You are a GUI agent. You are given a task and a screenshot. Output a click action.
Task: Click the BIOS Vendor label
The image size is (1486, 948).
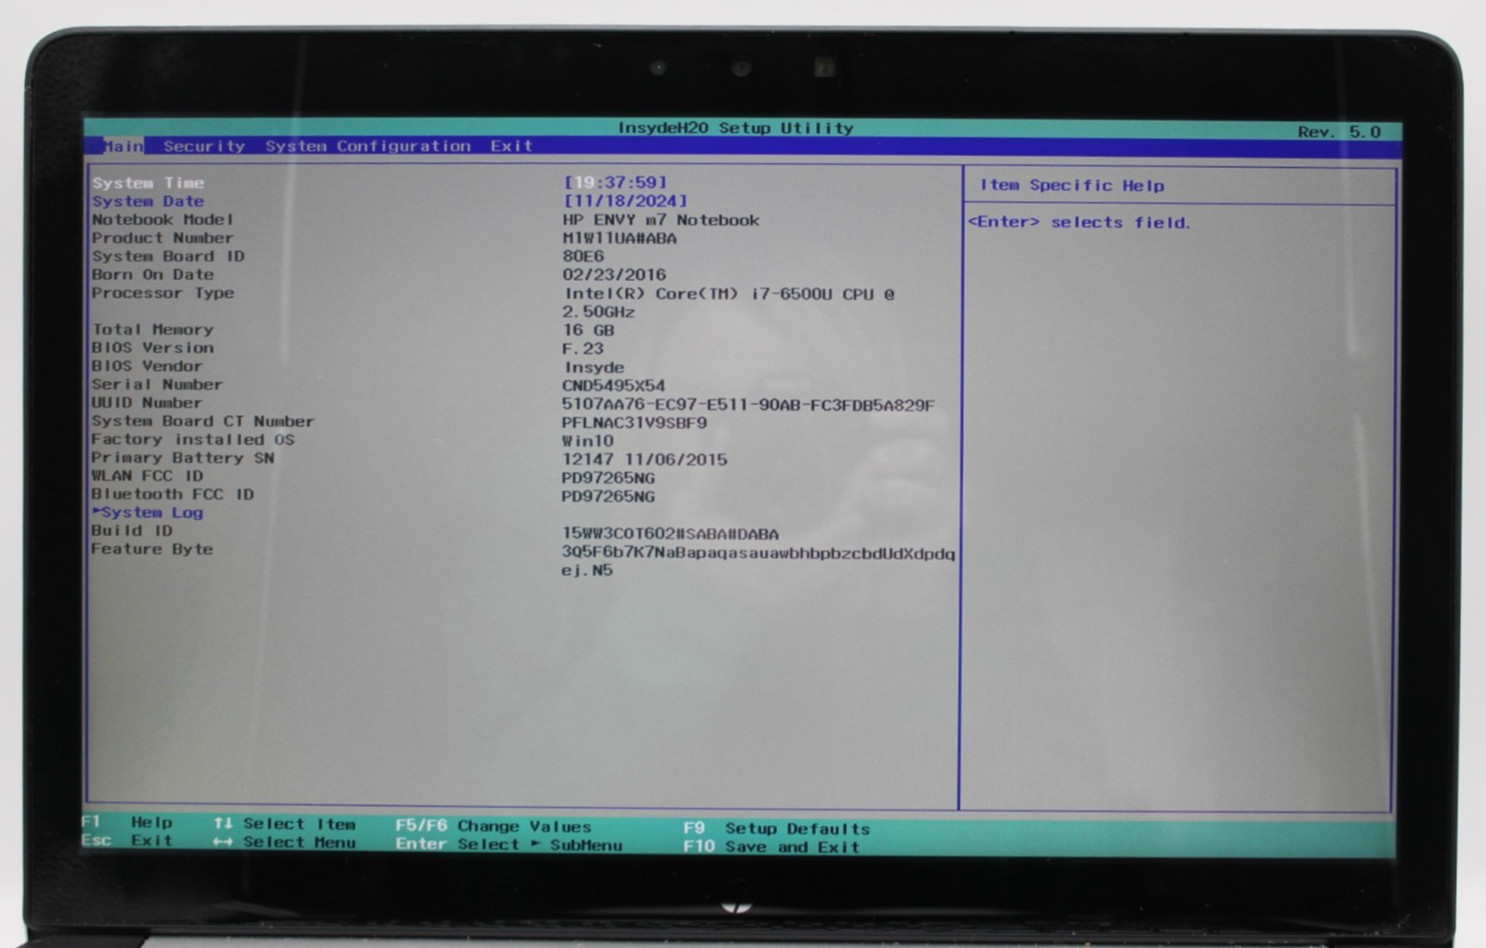(x=147, y=366)
